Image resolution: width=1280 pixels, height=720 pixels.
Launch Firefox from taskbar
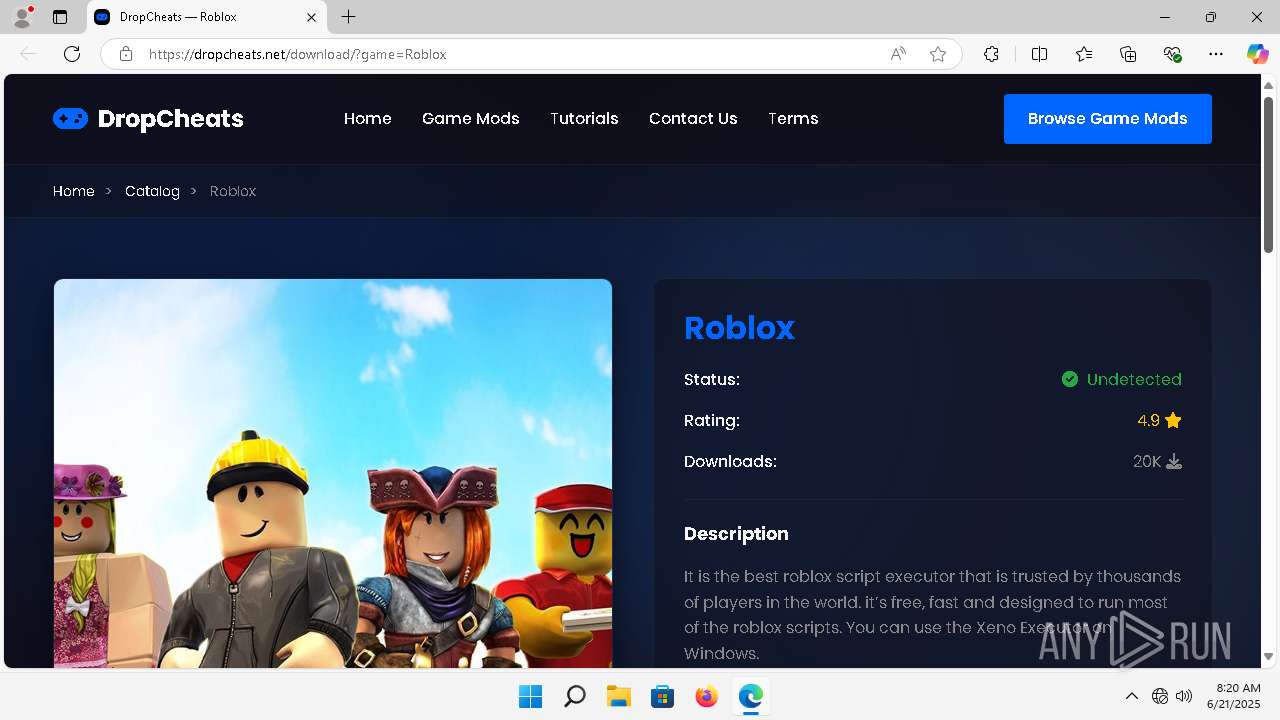pyautogui.click(x=706, y=696)
